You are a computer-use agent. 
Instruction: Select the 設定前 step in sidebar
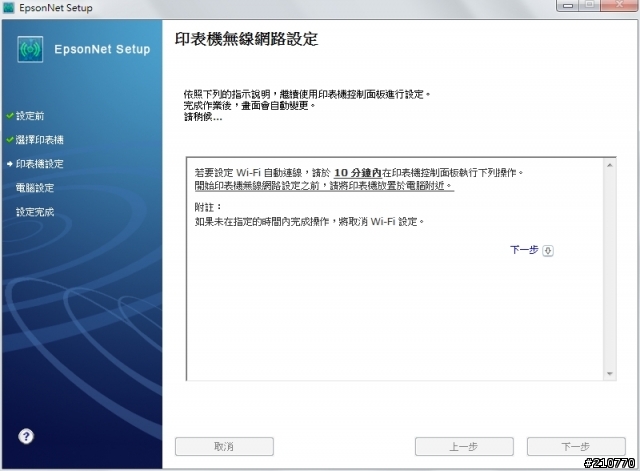tap(30, 116)
